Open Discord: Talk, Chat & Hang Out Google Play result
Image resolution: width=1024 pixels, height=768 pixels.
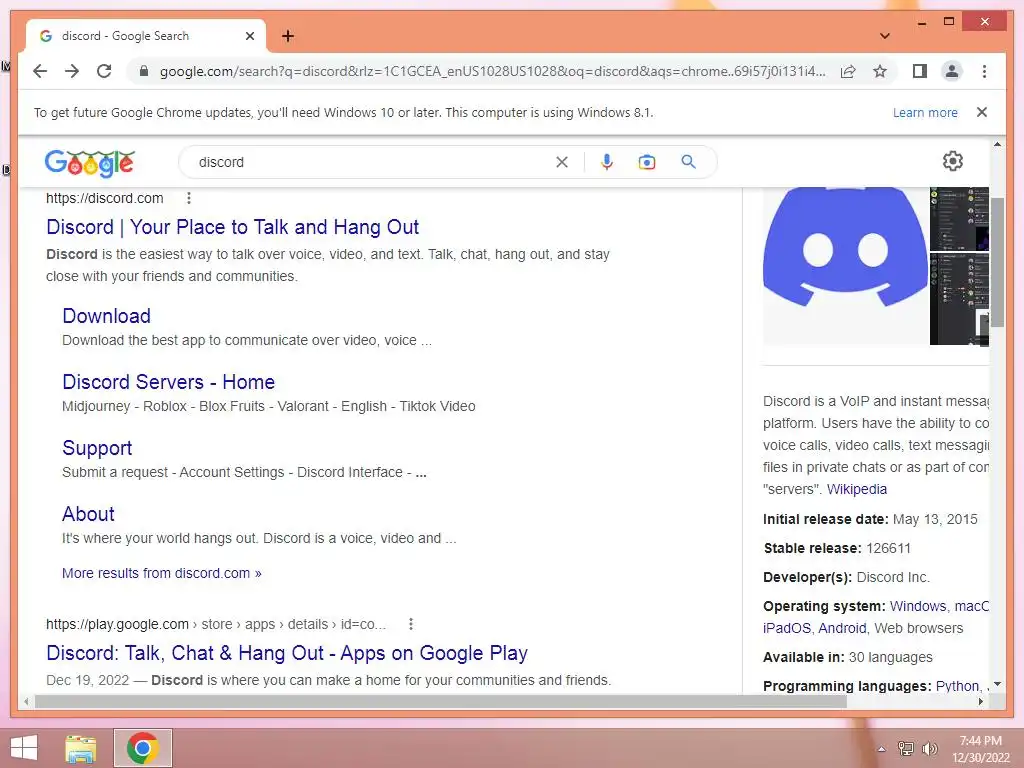coord(287,653)
